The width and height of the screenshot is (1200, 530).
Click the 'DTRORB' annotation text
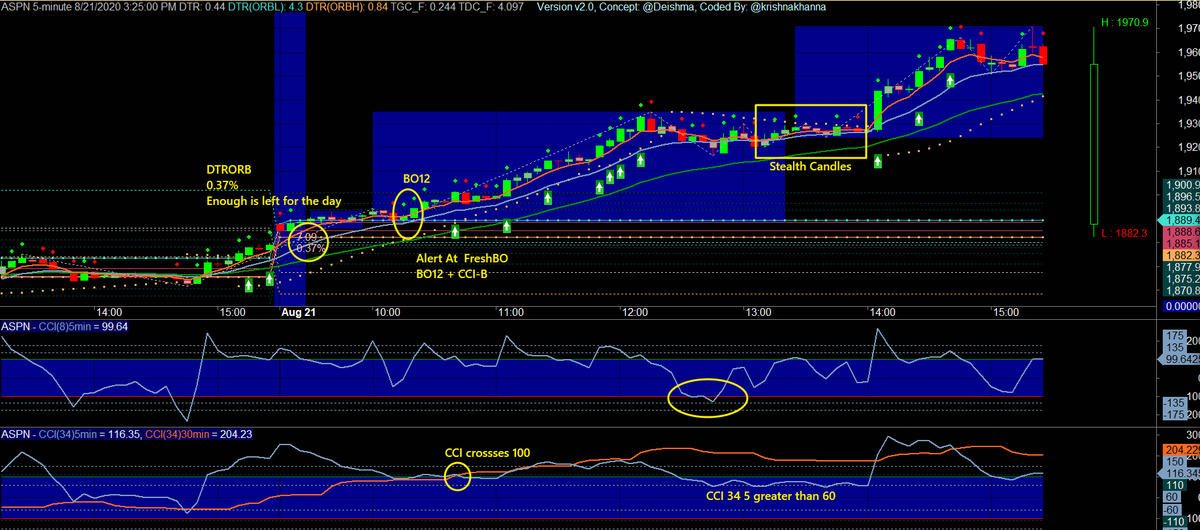point(231,170)
